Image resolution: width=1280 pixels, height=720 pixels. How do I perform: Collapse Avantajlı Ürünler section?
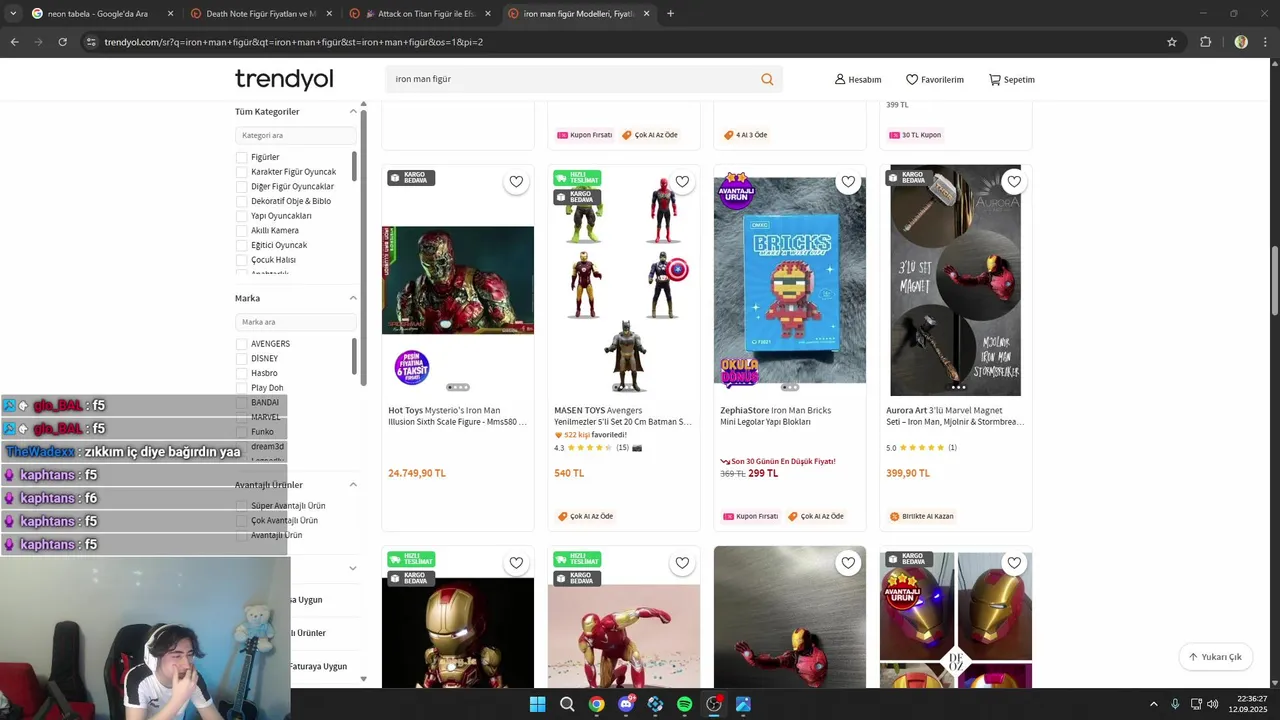click(353, 485)
